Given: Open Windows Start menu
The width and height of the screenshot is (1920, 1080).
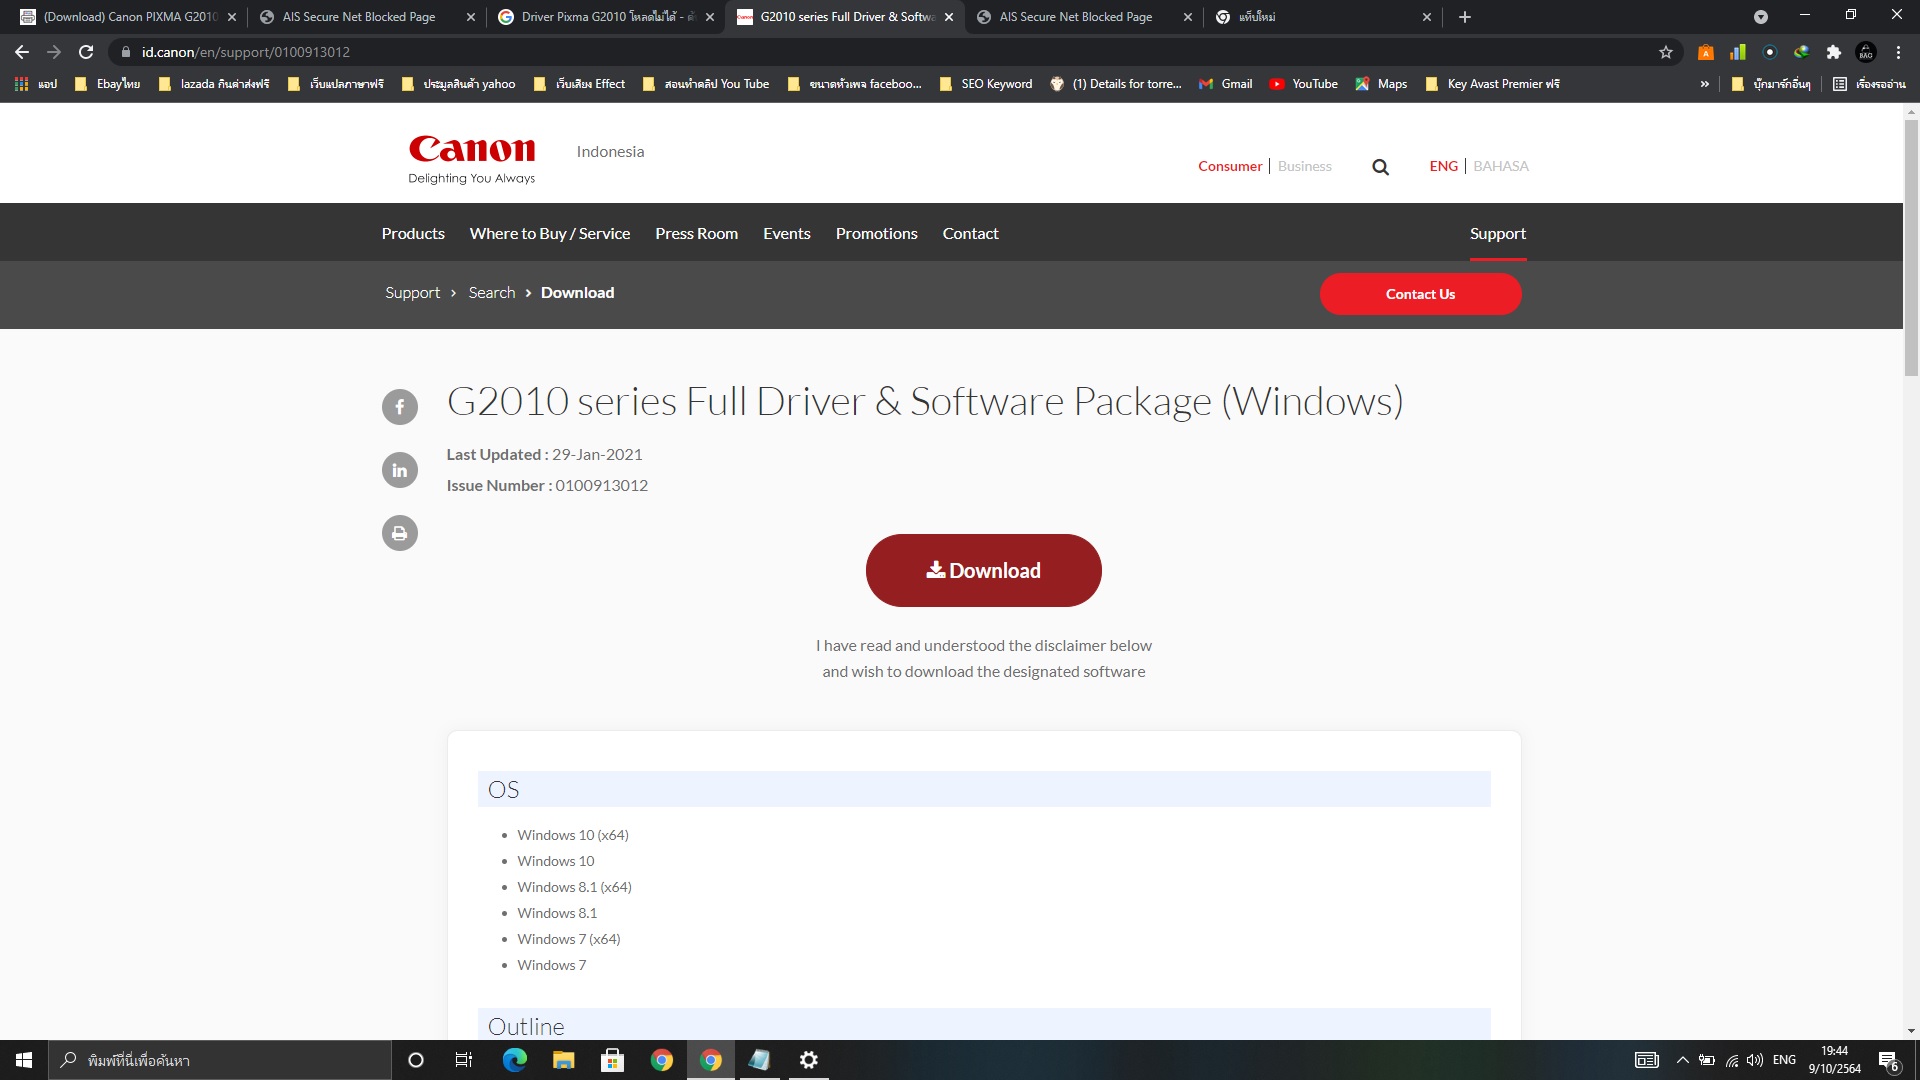Looking at the screenshot, I should click(24, 1060).
